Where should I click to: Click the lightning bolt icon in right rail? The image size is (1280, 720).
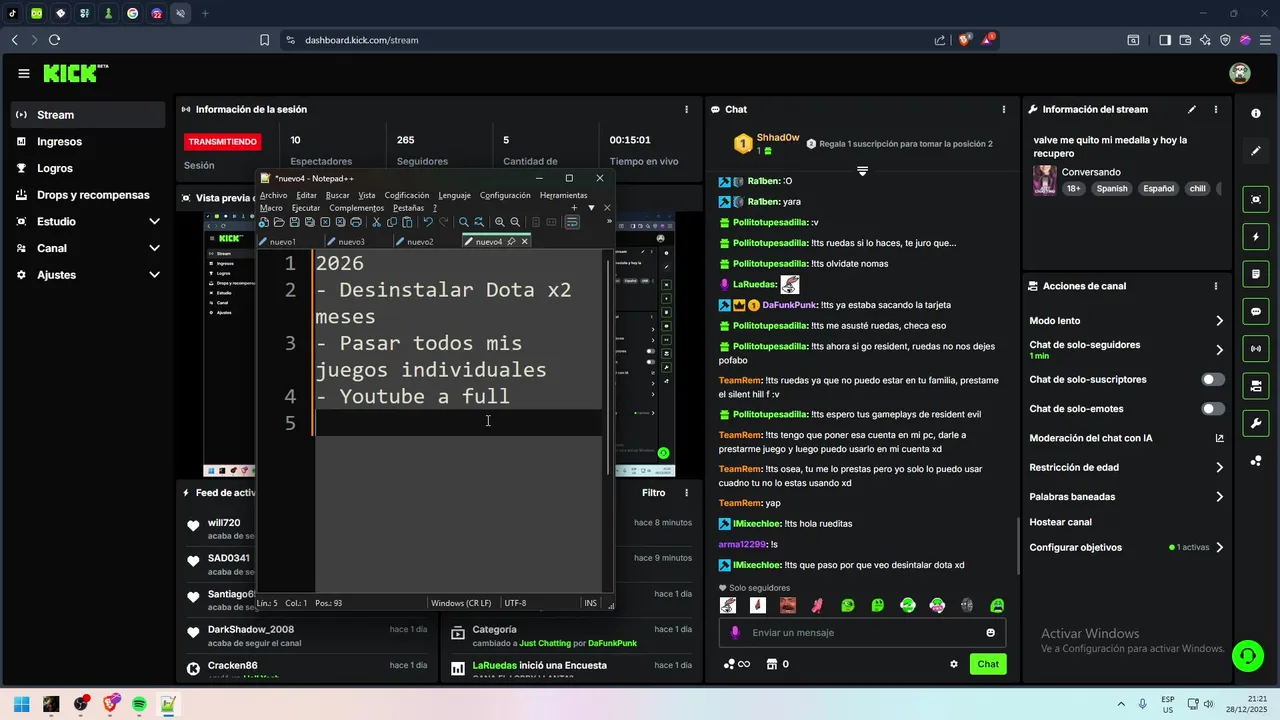(1256, 237)
